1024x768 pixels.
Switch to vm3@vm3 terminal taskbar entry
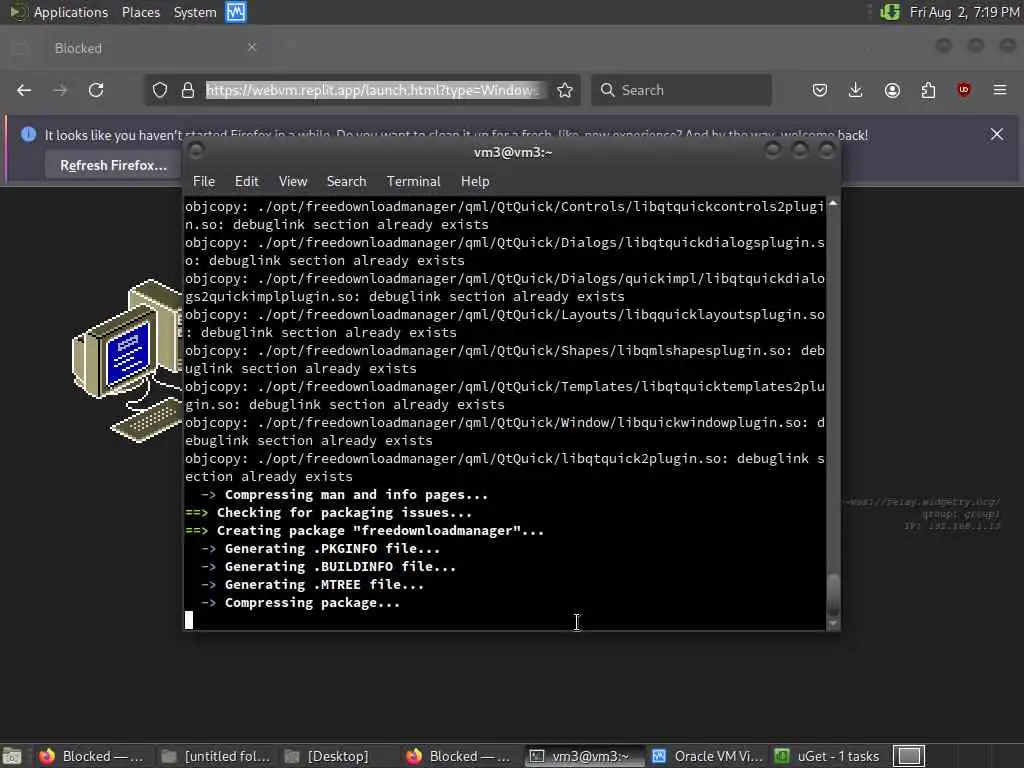coord(584,756)
